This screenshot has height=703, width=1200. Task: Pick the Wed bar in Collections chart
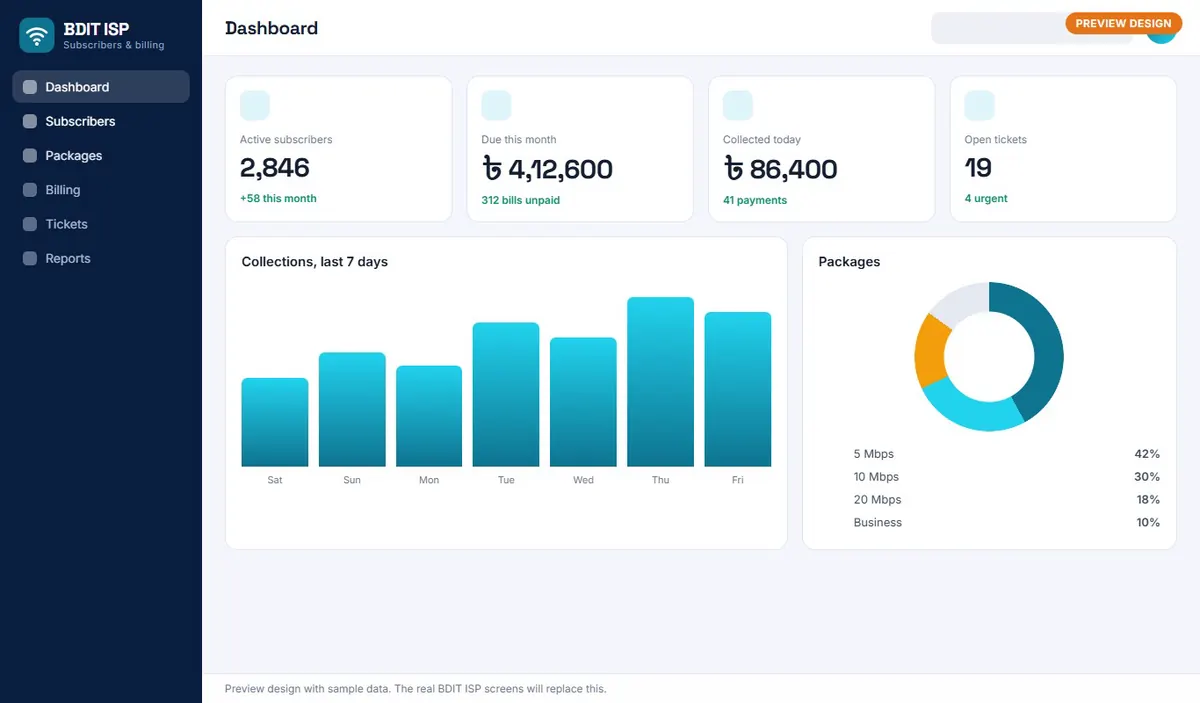(583, 402)
